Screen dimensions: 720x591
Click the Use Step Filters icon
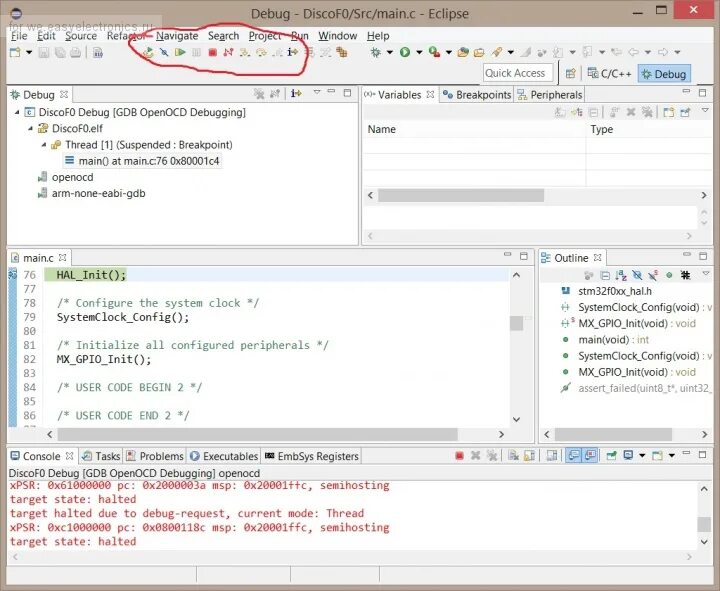click(326, 52)
